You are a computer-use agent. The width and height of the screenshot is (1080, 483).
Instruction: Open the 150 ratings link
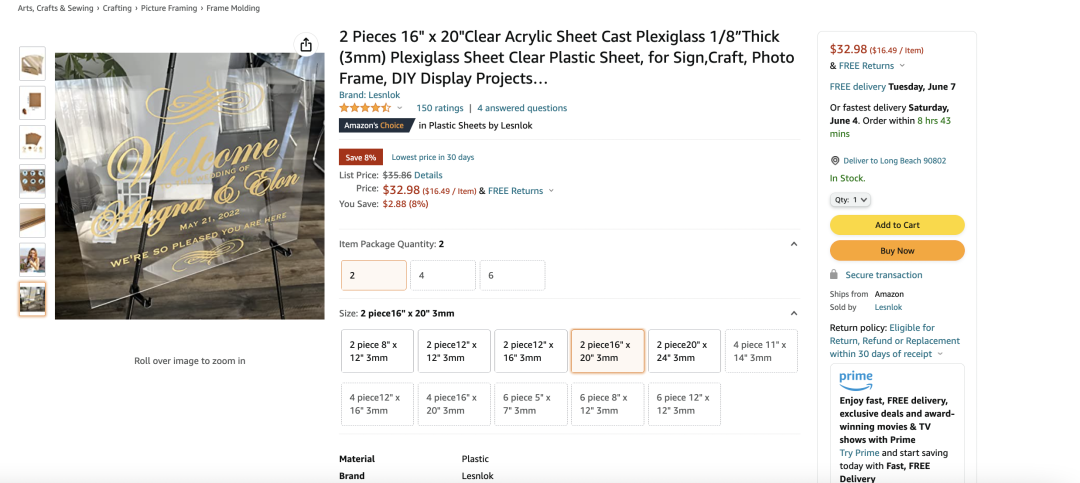click(440, 108)
